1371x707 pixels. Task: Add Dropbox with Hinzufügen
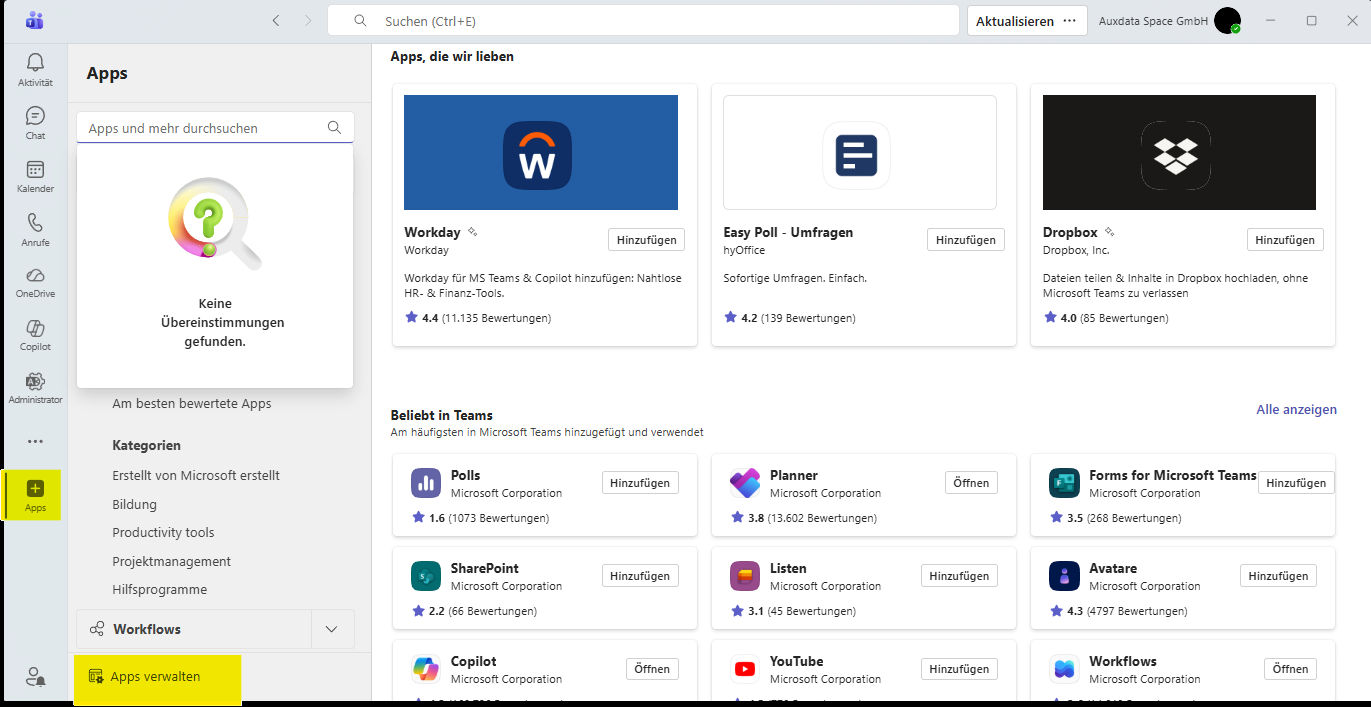1285,240
